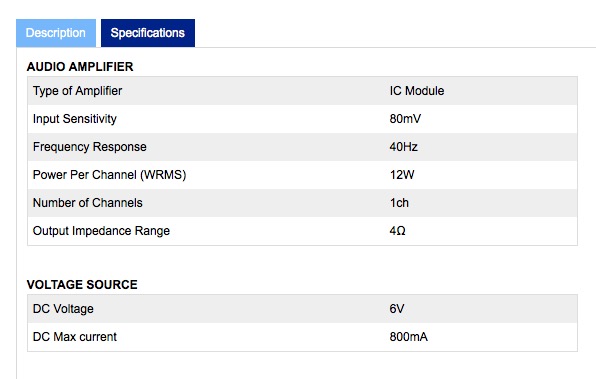Select the Type of Amplifier row label
This screenshot has height=379, width=596.
[x=78, y=91]
